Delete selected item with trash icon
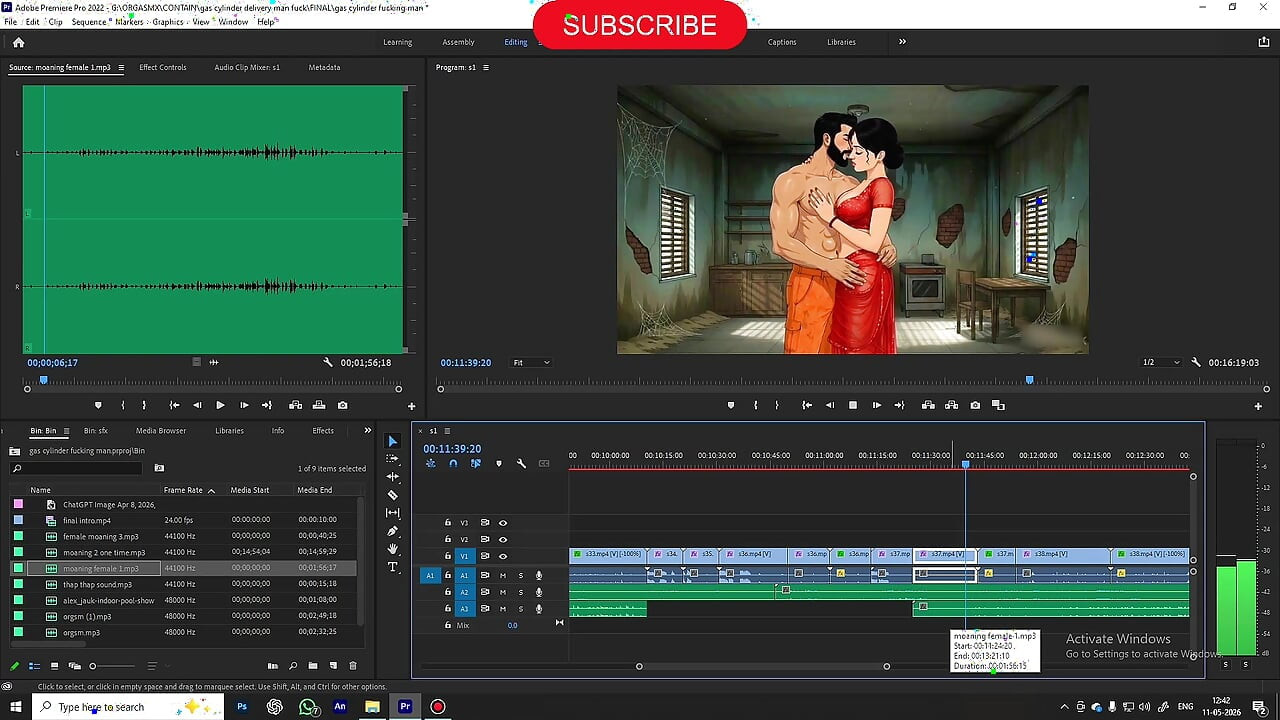Screen dimensions: 1280x720 point(352,666)
